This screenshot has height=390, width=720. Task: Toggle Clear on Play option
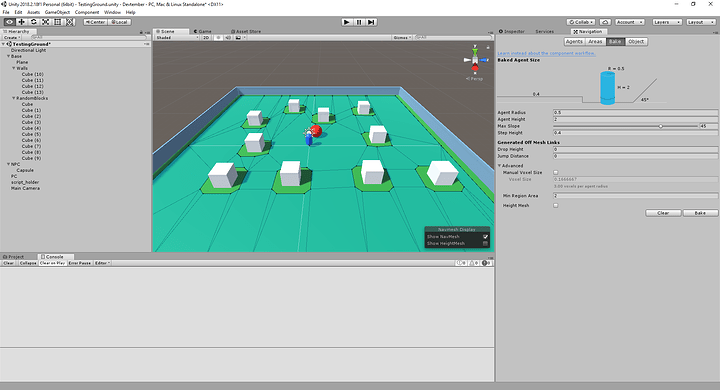[x=52, y=263]
